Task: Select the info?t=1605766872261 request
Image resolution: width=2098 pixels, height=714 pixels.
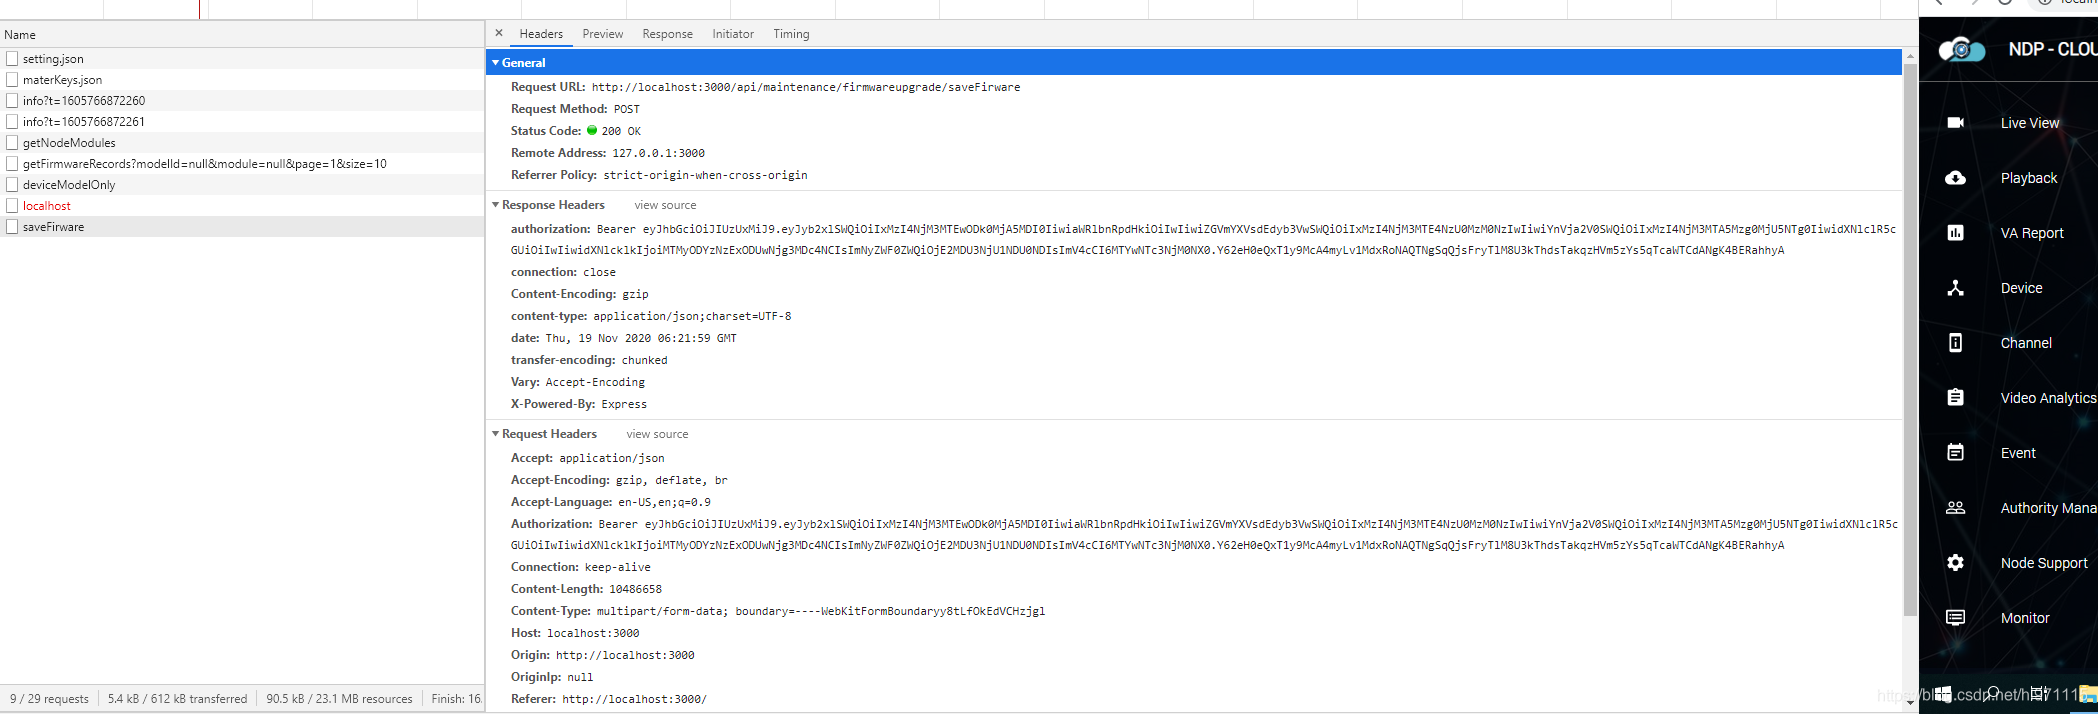Action: pyautogui.click(x=242, y=122)
